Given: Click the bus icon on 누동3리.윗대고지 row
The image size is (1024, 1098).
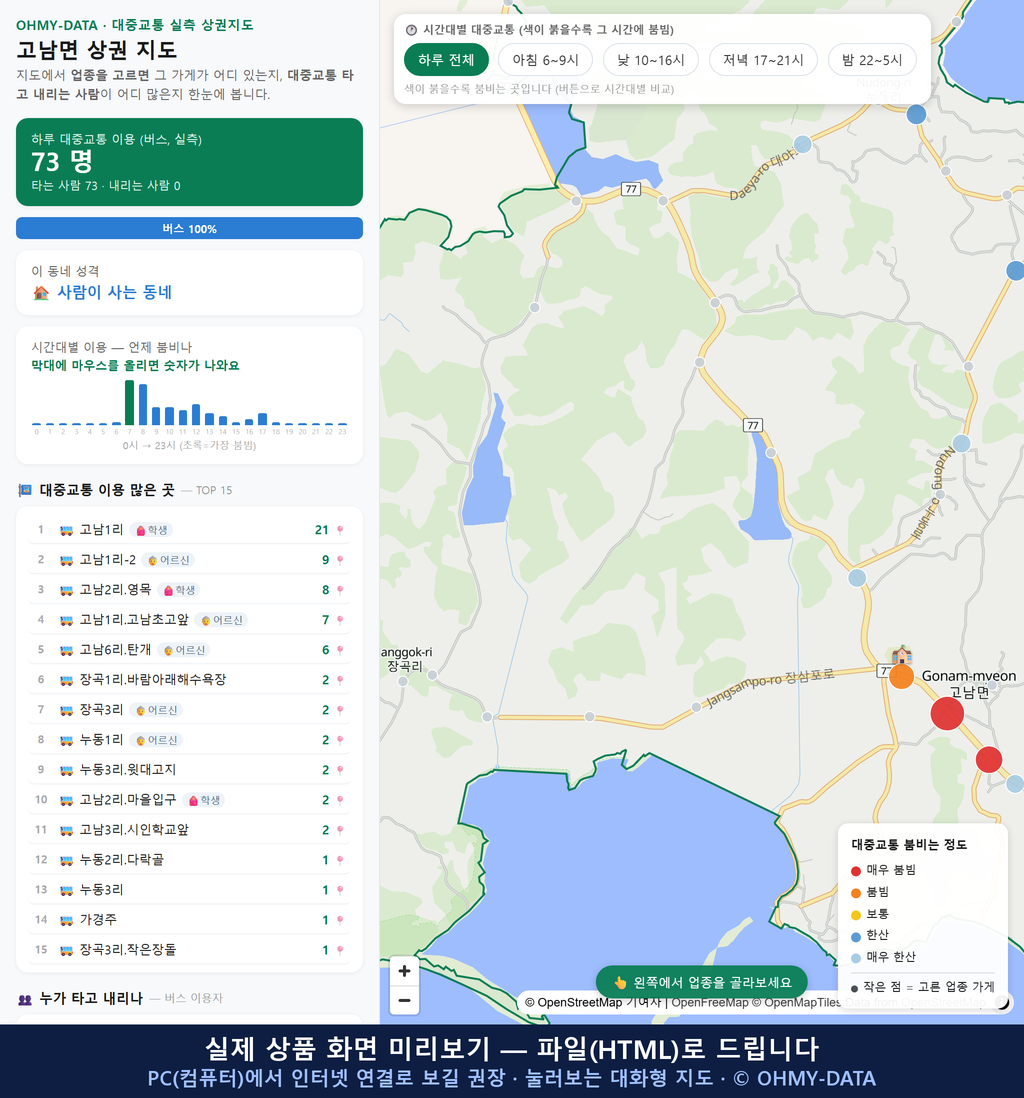Looking at the screenshot, I should pyautogui.click(x=67, y=770).
